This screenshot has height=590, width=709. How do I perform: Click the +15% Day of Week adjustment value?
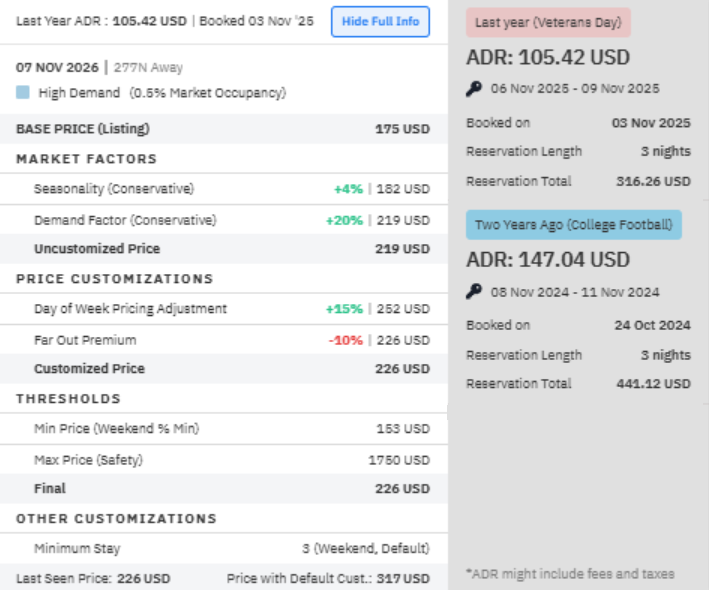point(345,309)
